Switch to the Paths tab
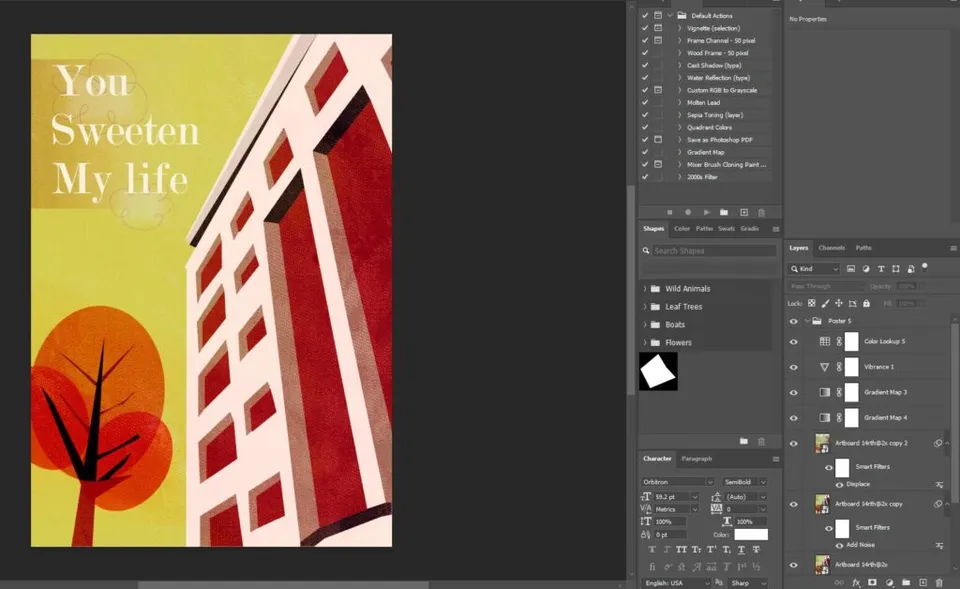 (x=863, y=248)
